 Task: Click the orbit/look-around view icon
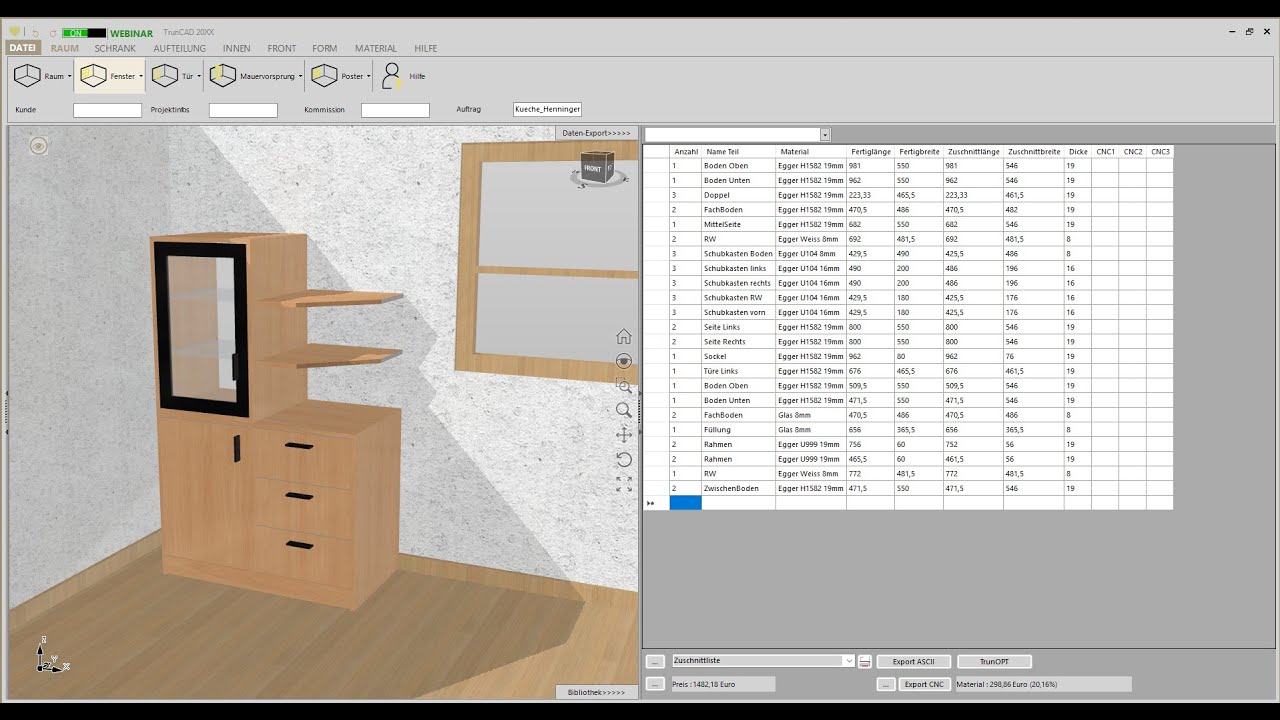pyautogui.click(x=624, y=361)
